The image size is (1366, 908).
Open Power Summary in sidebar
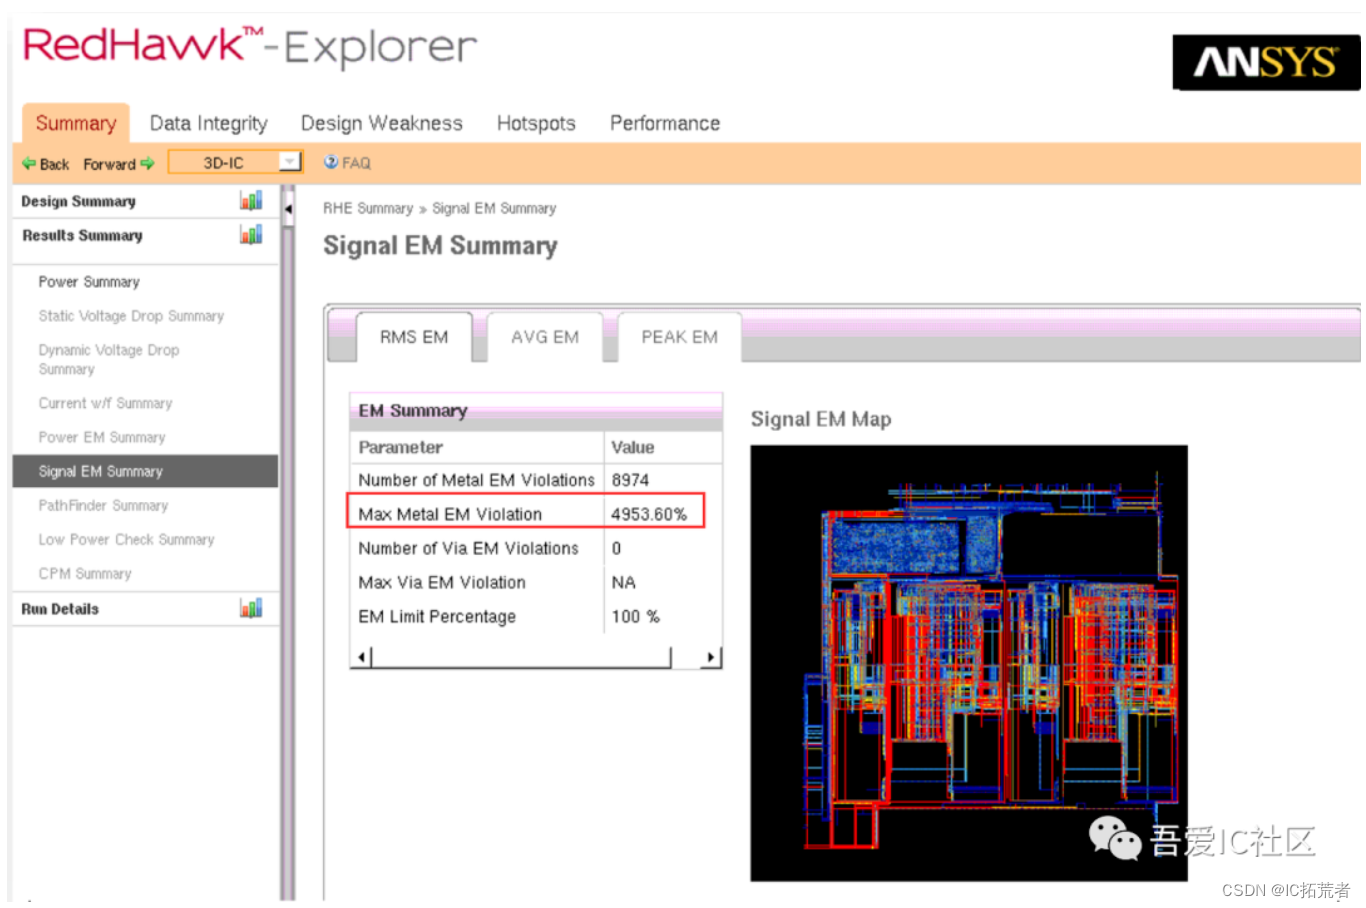[89, 282]
